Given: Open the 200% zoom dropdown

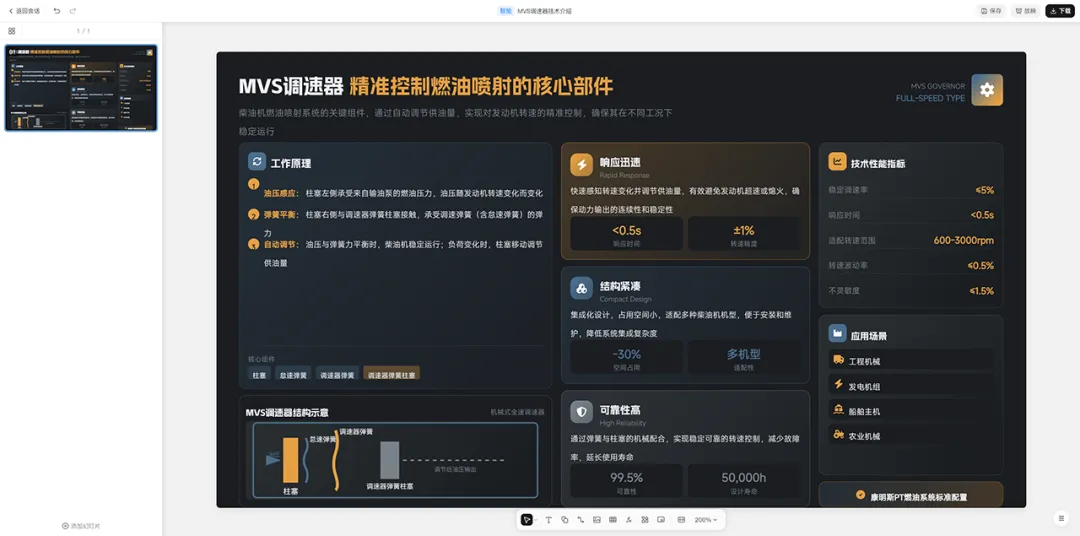Looking at the screenshot, I should click(x=705, y=519).
